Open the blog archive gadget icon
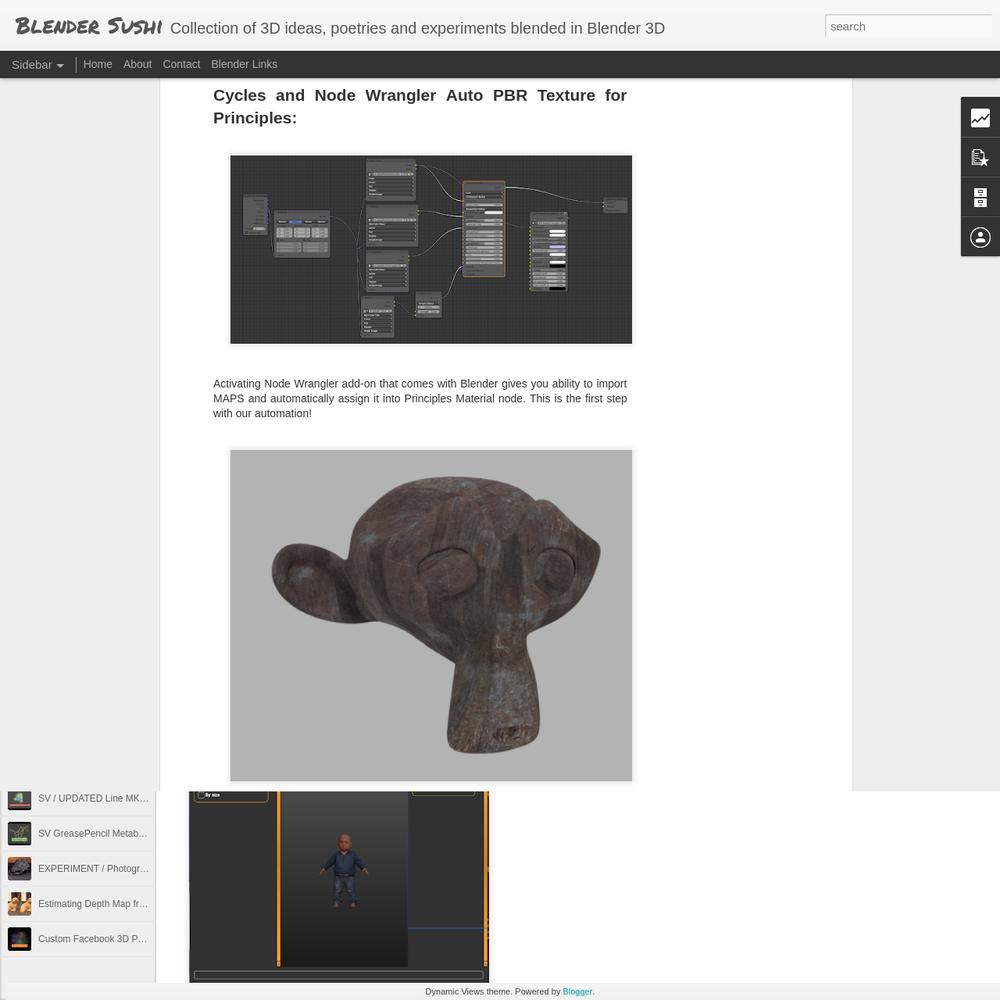The width and height of the screenshot is (1000, 1000). pos(980,197)
